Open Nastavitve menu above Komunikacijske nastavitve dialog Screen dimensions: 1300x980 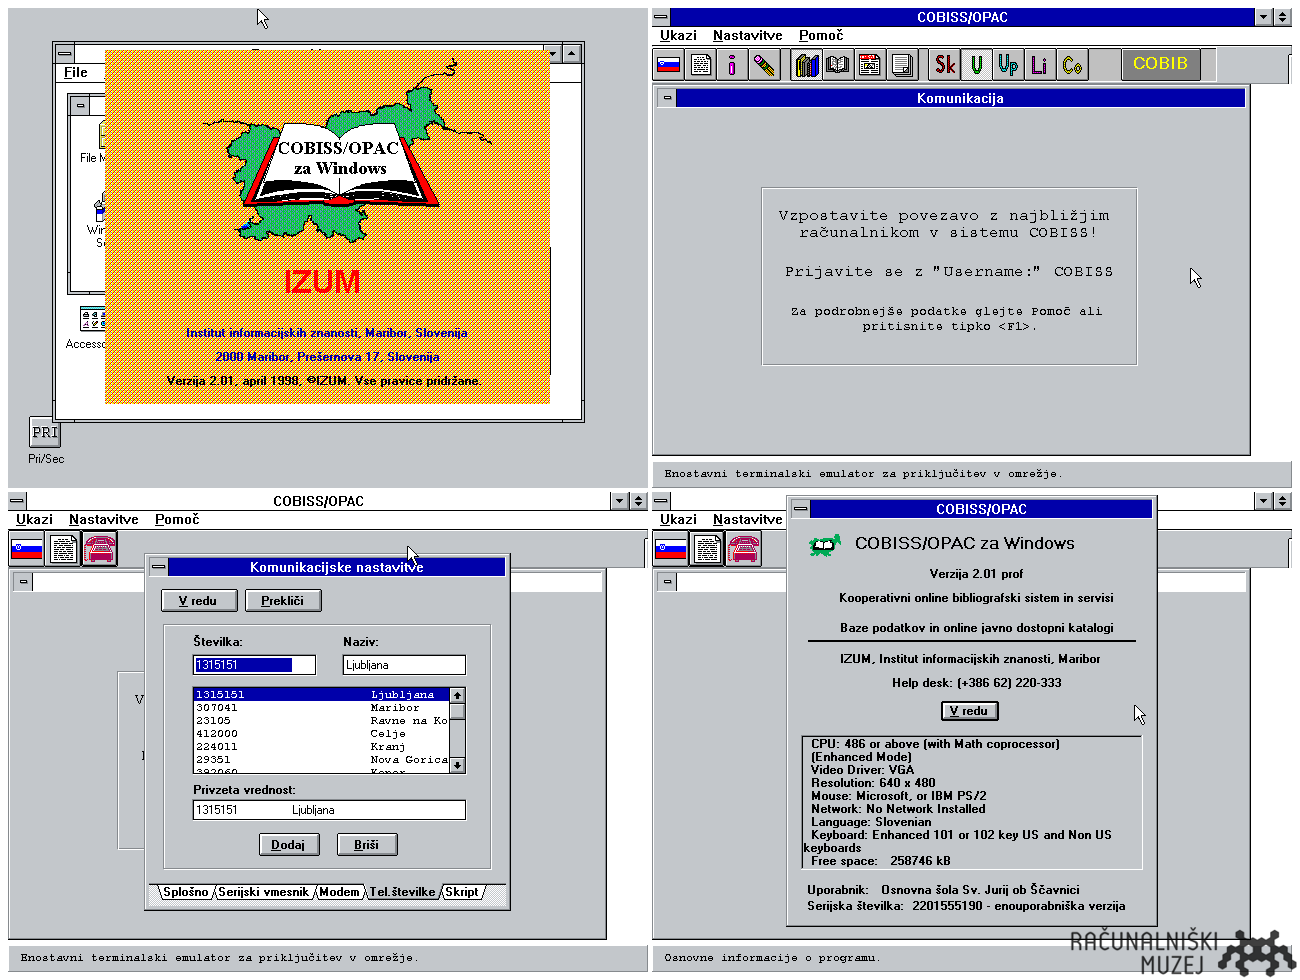tap(103, 519)
